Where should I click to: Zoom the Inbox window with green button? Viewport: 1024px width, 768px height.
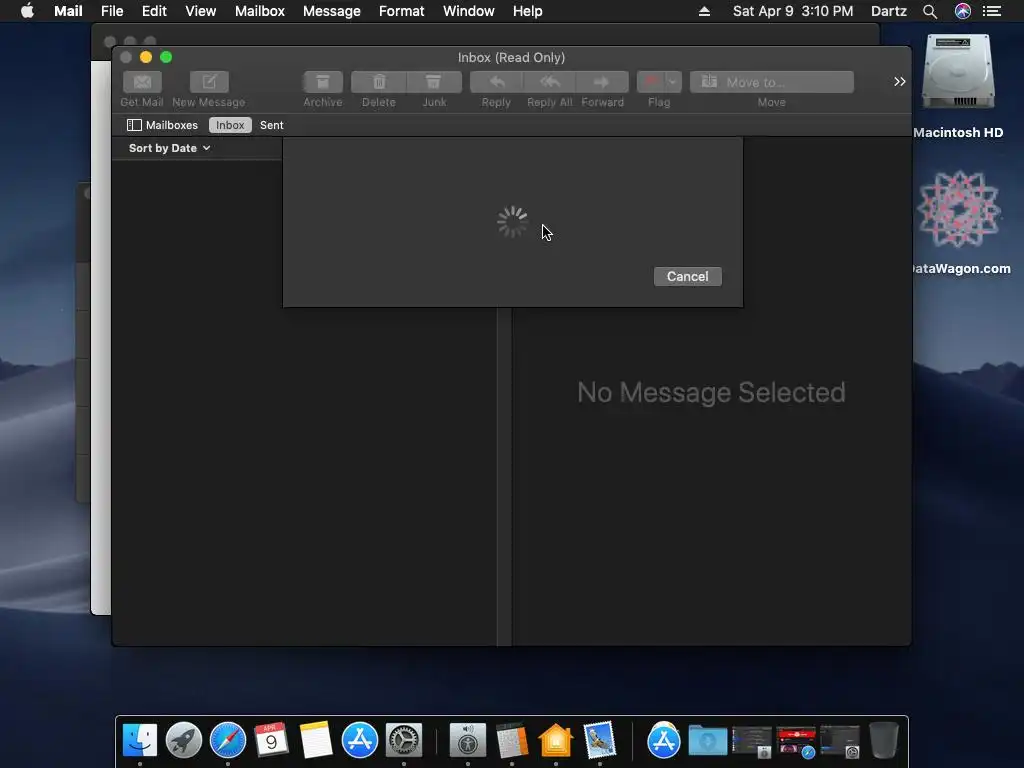[166, 57]
